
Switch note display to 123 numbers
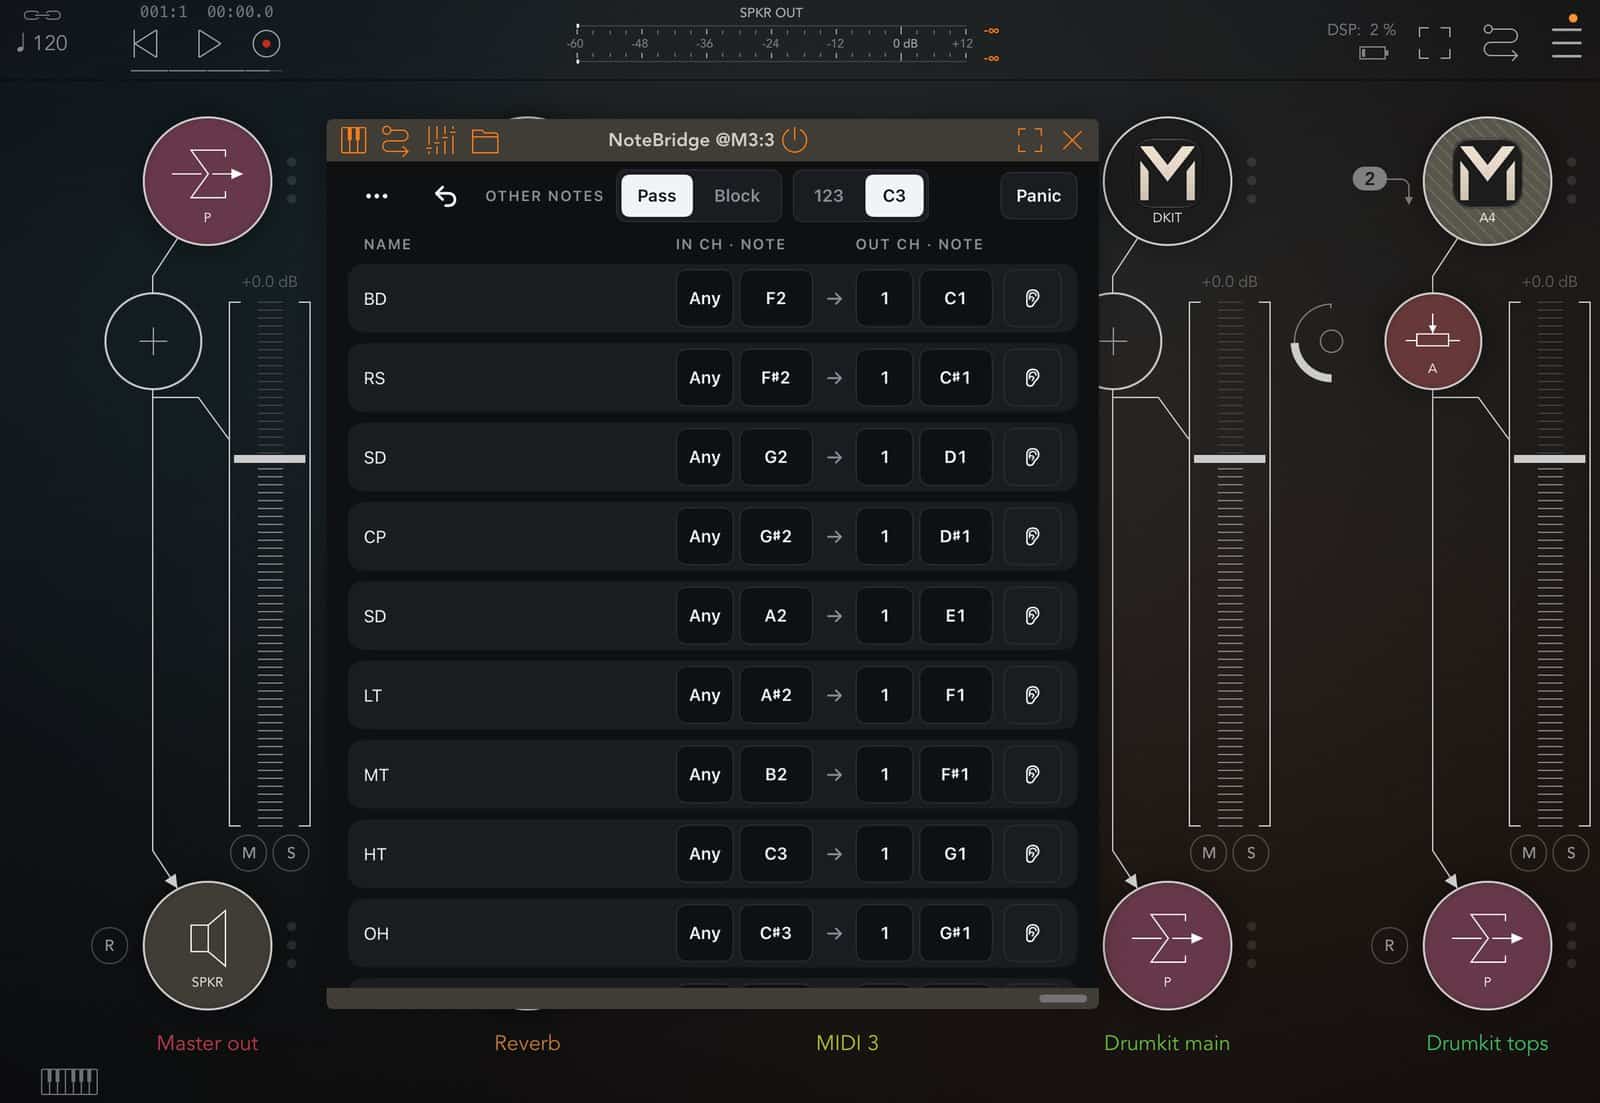[x=828, y=196]
